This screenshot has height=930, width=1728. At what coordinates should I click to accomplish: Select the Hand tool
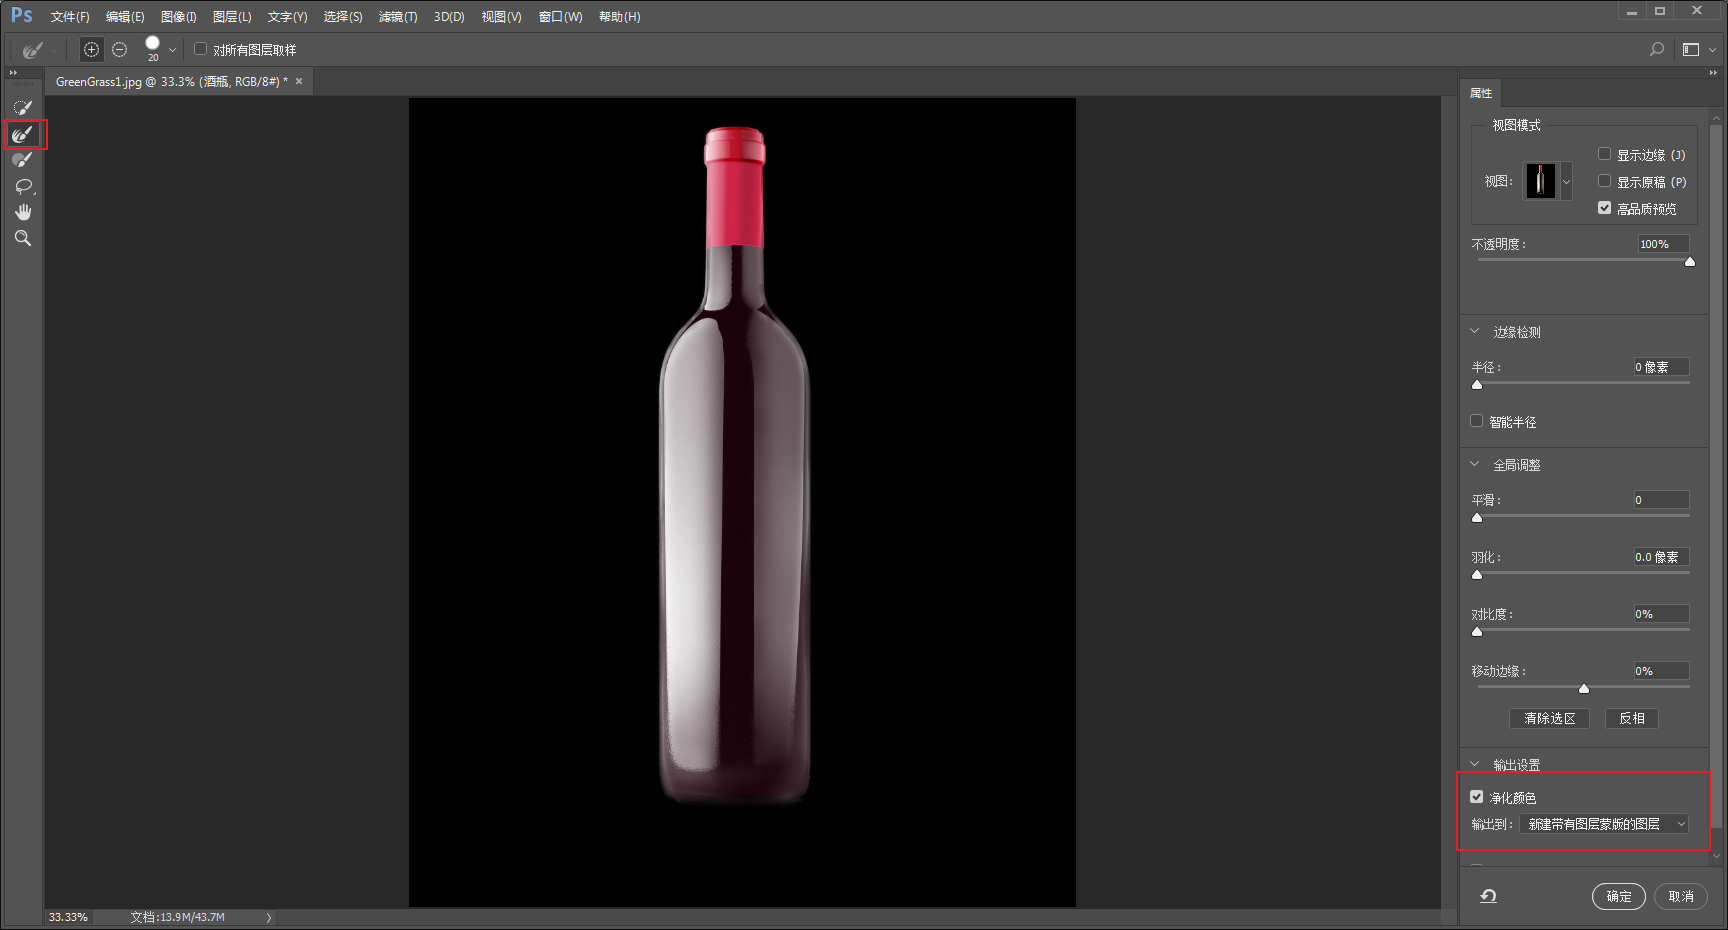pyautogui.click(x=23, y=212)
